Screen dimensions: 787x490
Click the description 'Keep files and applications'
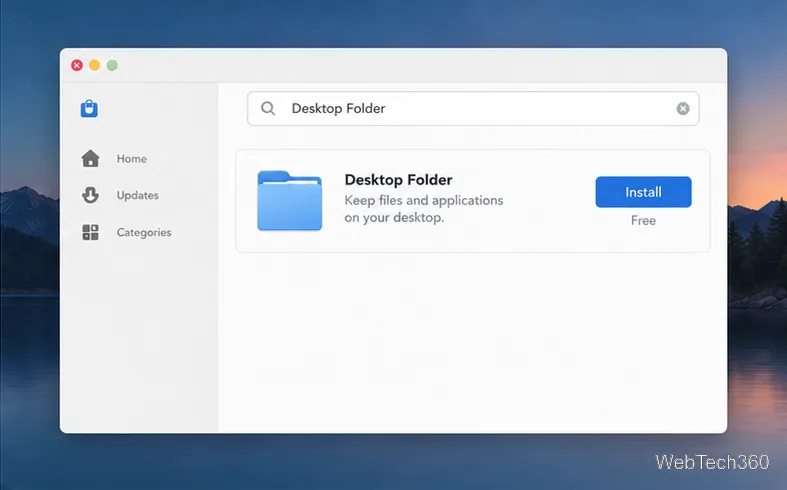[x=424, y=200]
